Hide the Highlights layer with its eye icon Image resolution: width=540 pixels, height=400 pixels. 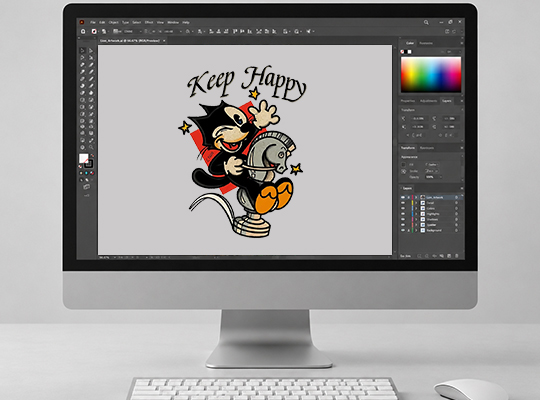pyautogui.click(x=403, y=214)
